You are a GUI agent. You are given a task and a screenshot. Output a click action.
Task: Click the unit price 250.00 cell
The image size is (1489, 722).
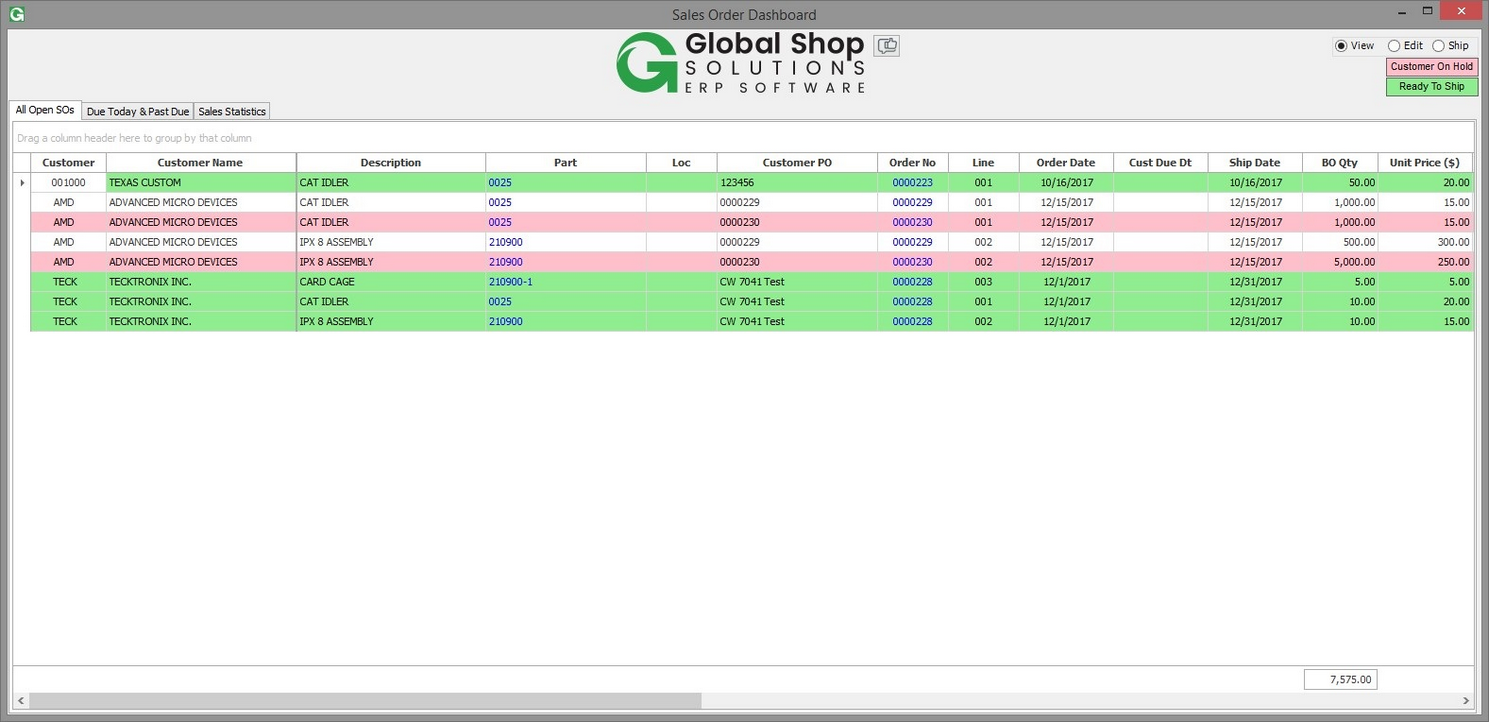(1424, 262)
